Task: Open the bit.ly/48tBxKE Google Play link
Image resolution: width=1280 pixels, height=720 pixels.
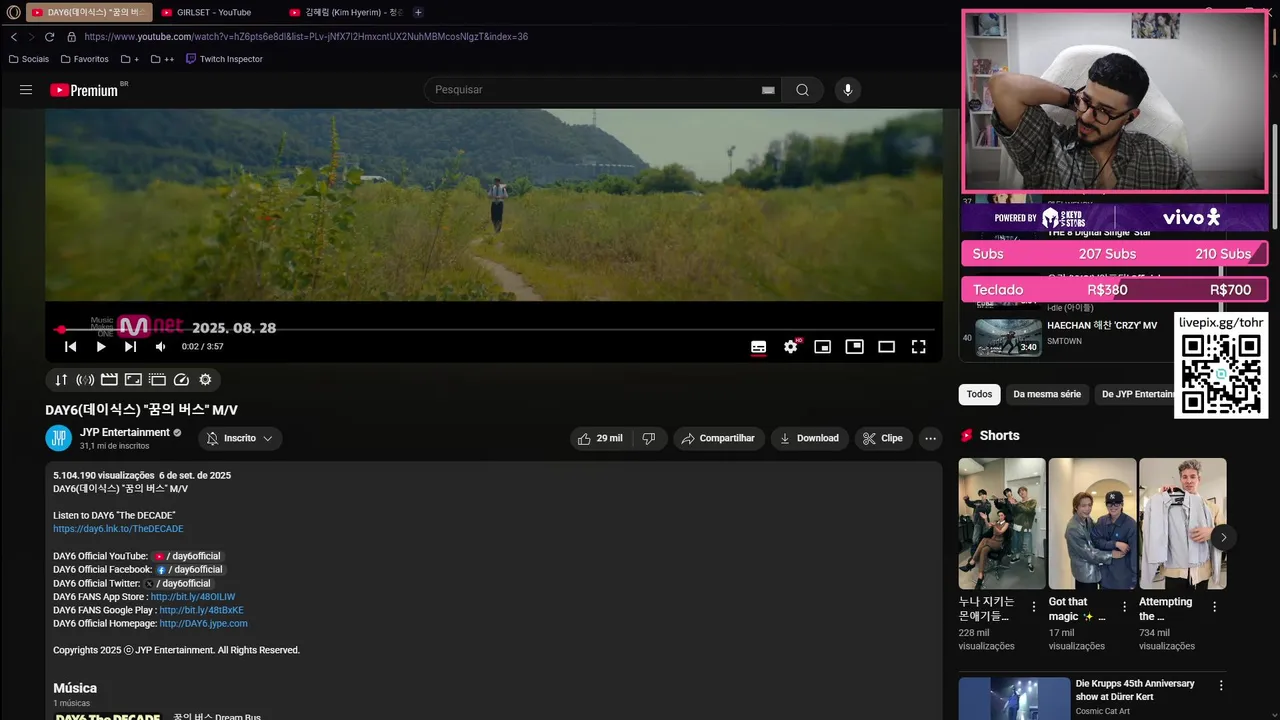Action: coord(201,610)
